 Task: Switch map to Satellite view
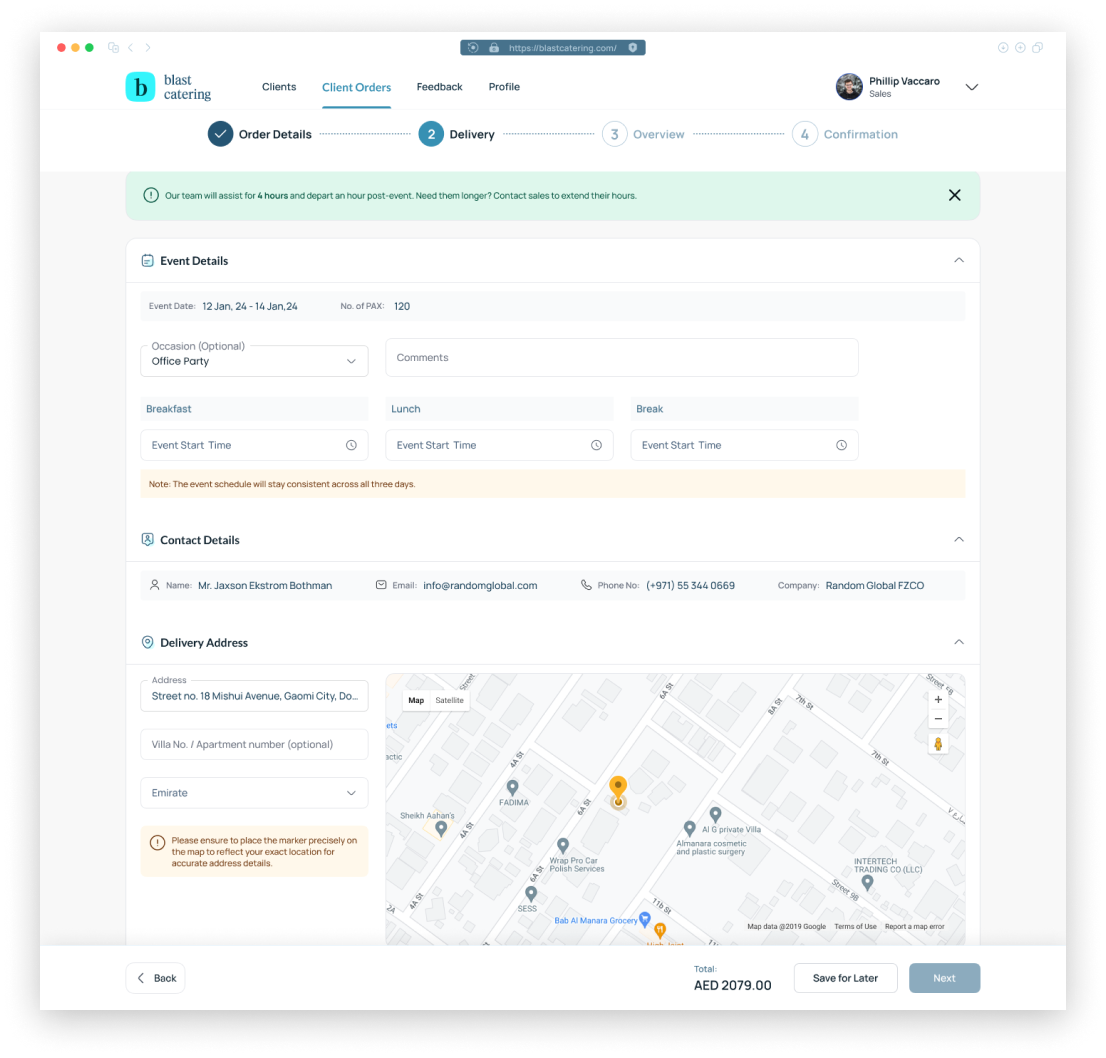pyautogui.click(x=449, y=700)
